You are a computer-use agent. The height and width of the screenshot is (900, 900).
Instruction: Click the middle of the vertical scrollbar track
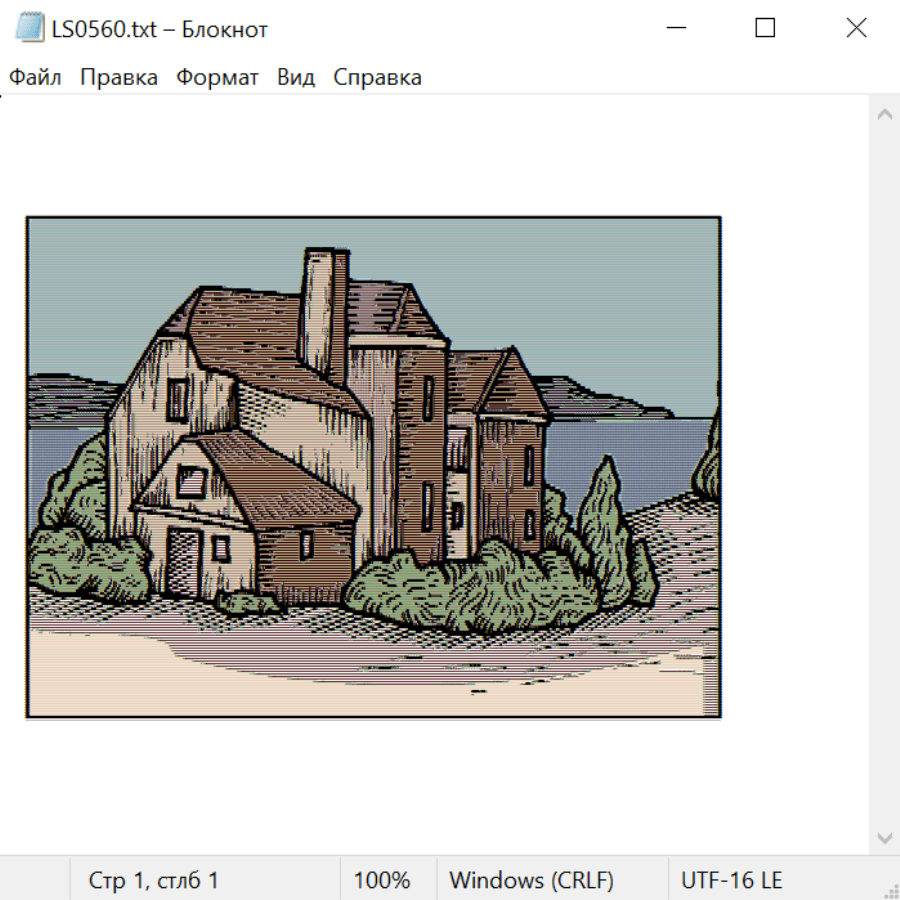pos(884,476)
